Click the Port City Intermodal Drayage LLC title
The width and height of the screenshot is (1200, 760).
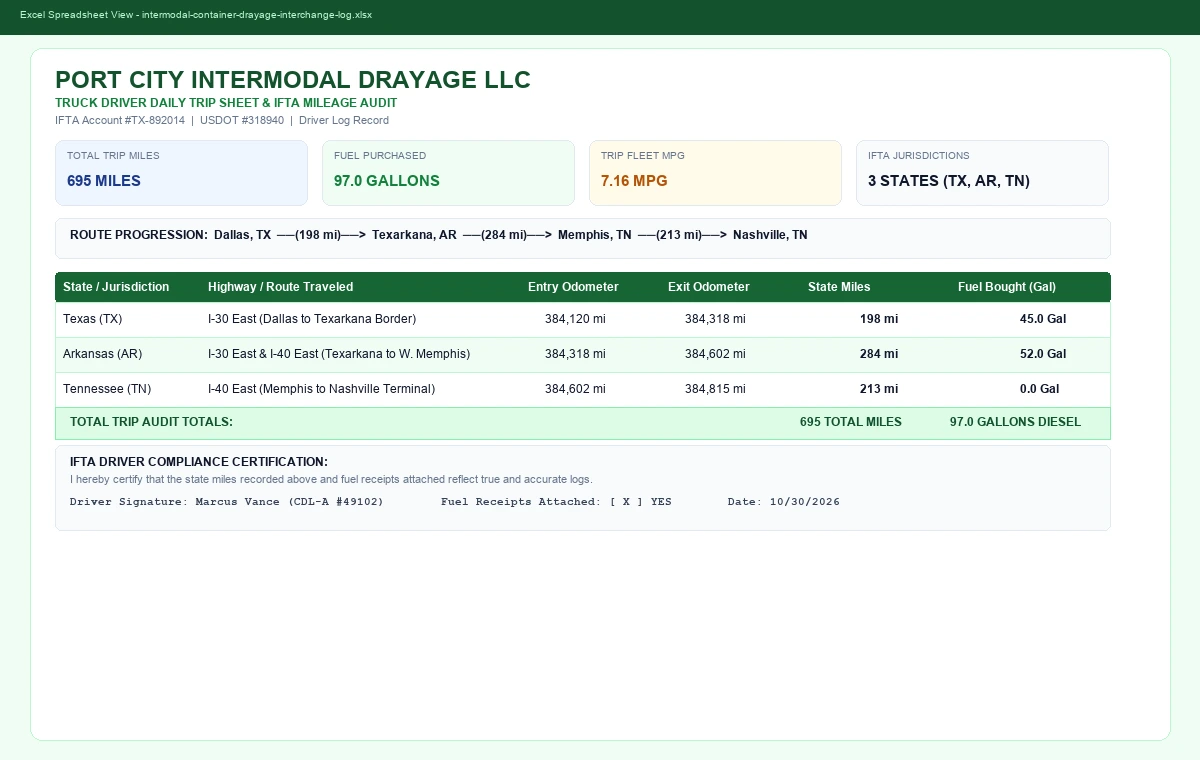pyautogui.click(x=293, y=80)
